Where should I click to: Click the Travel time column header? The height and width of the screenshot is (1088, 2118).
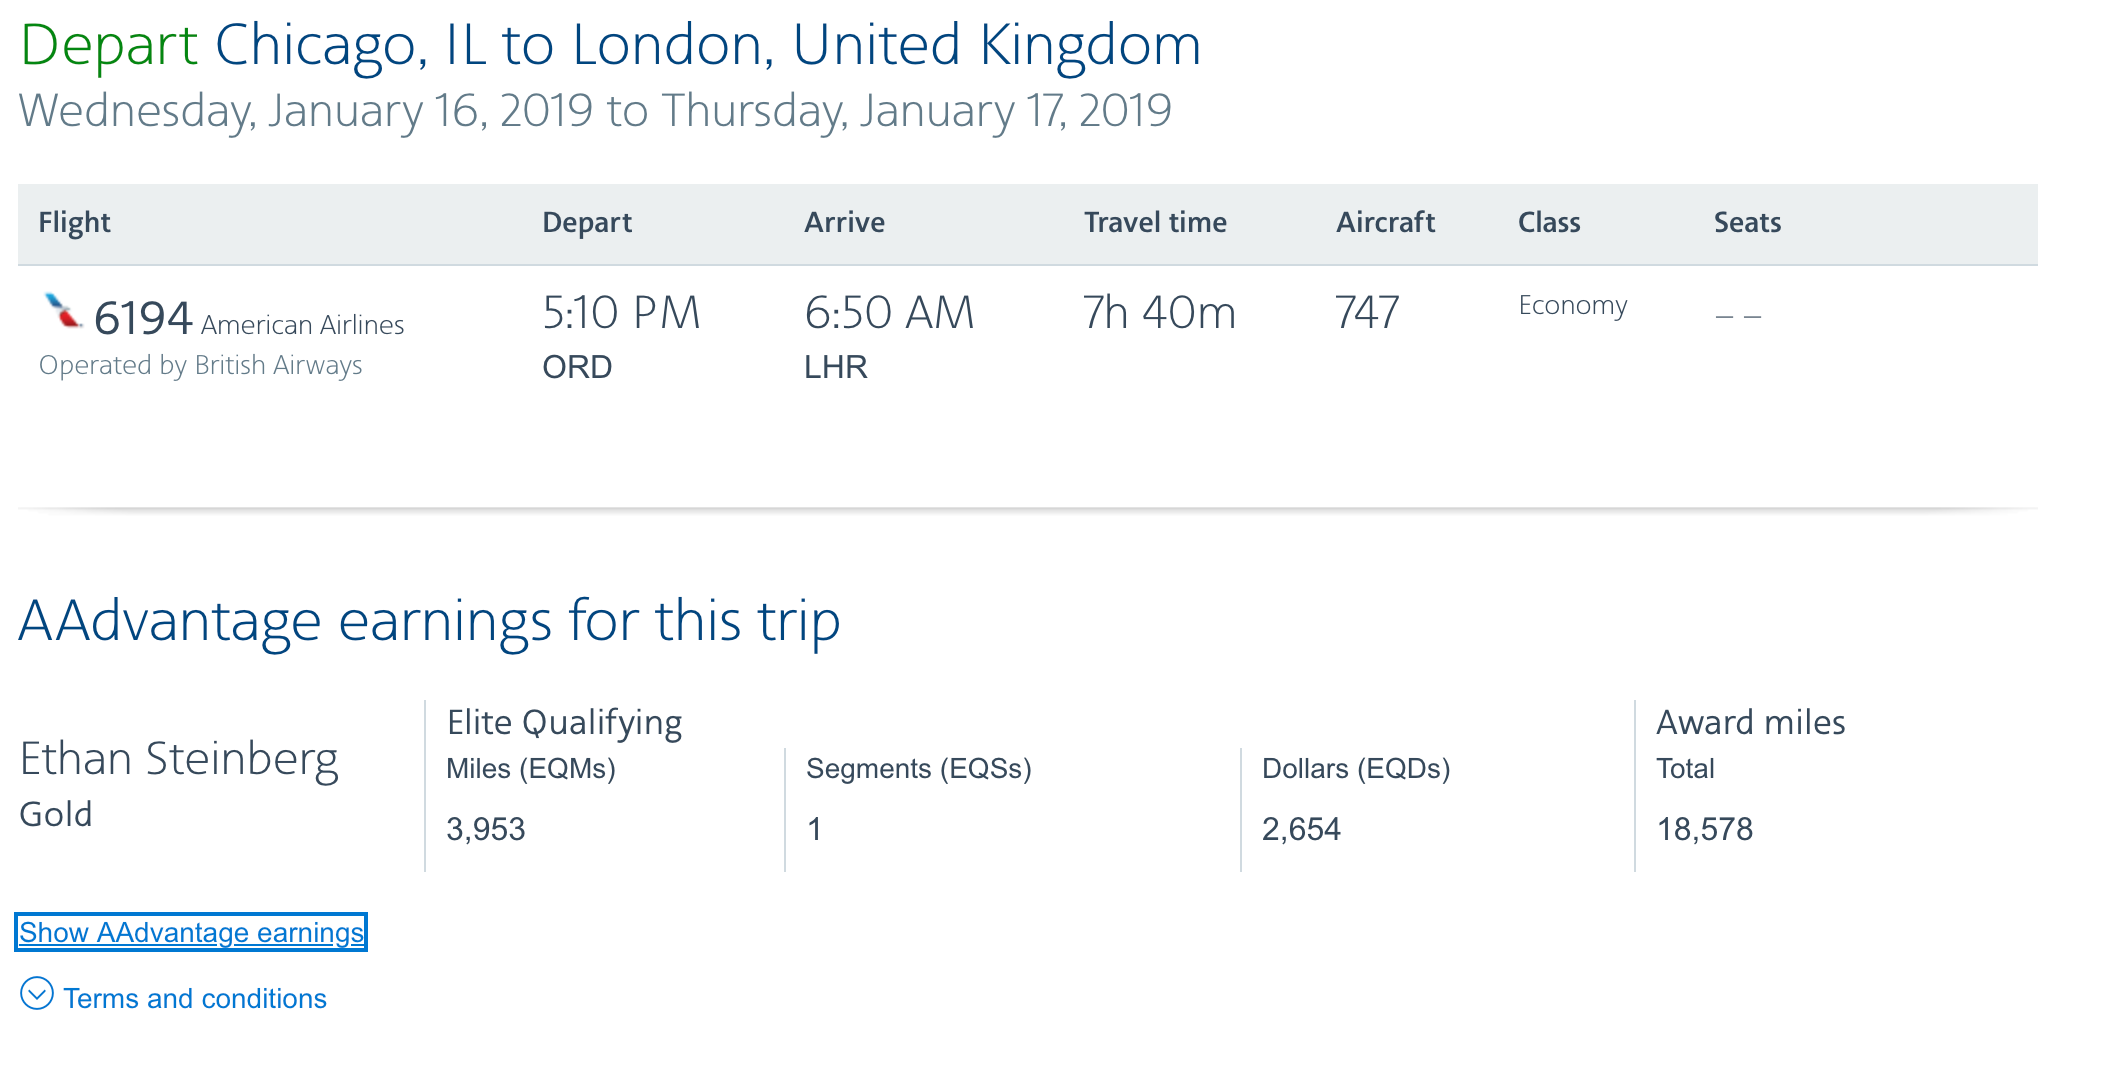[1155, 222]
